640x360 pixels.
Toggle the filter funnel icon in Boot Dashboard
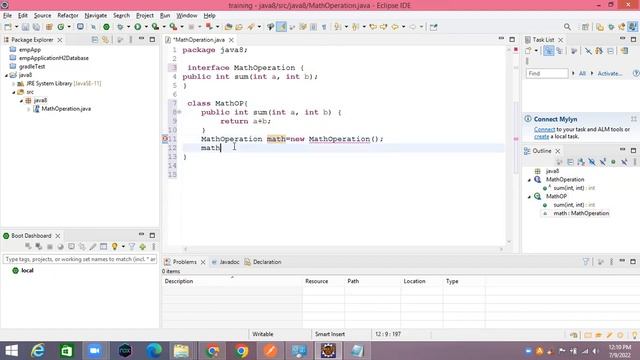pos(132,247)
